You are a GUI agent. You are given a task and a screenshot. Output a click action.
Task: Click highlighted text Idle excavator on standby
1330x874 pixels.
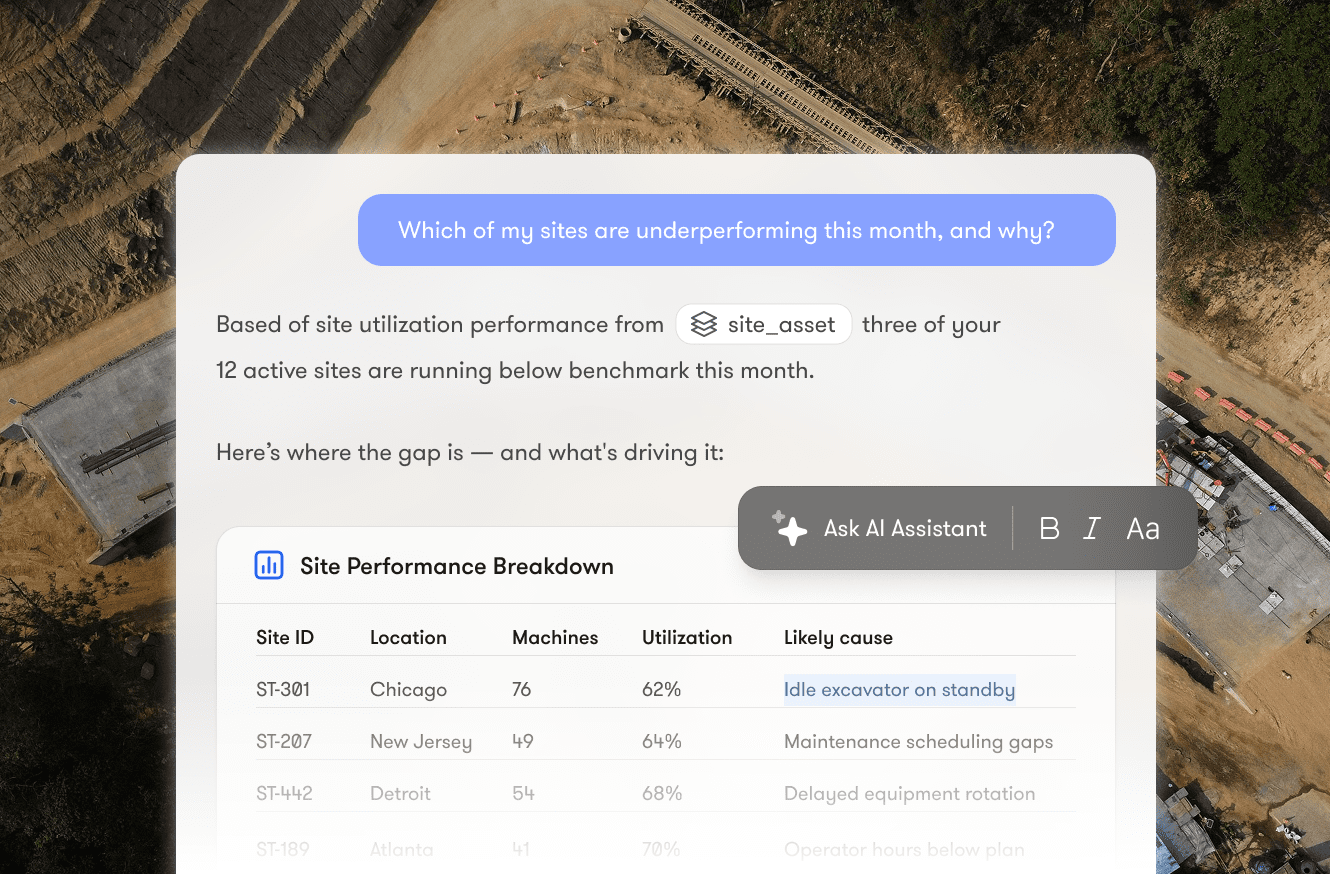point(899,690)
